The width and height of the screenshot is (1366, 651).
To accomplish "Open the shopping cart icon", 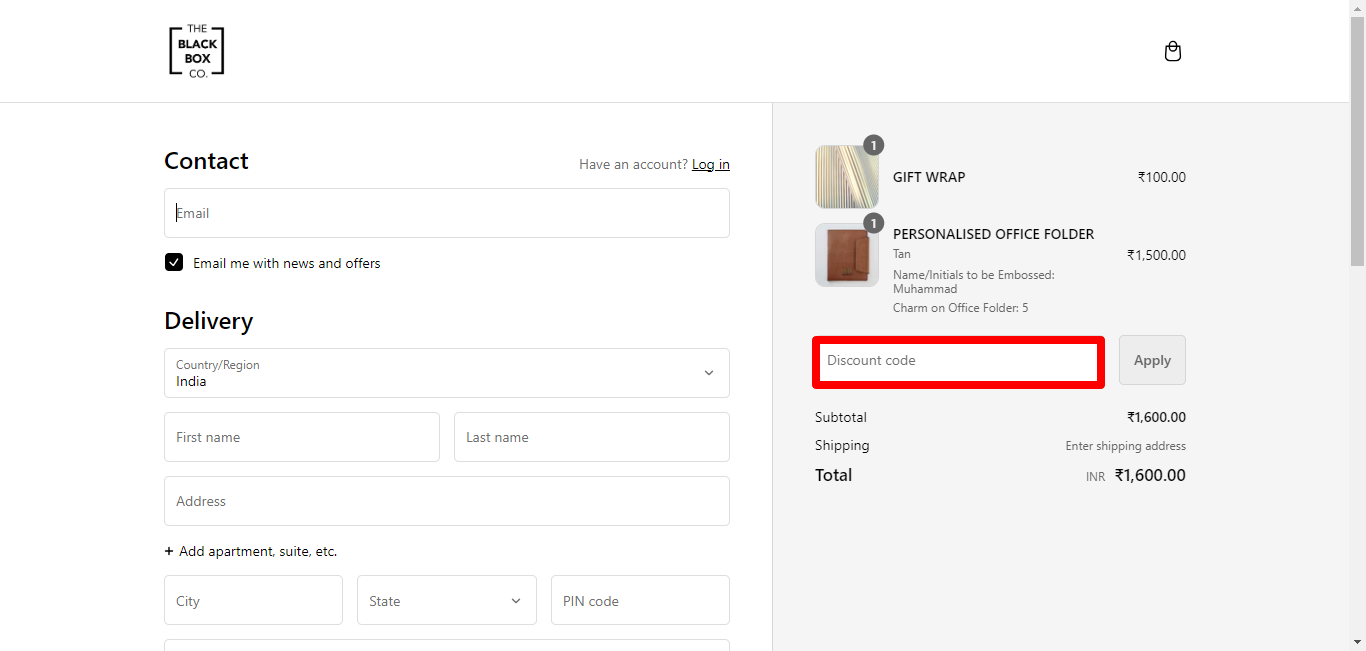I will point(1172,50).
